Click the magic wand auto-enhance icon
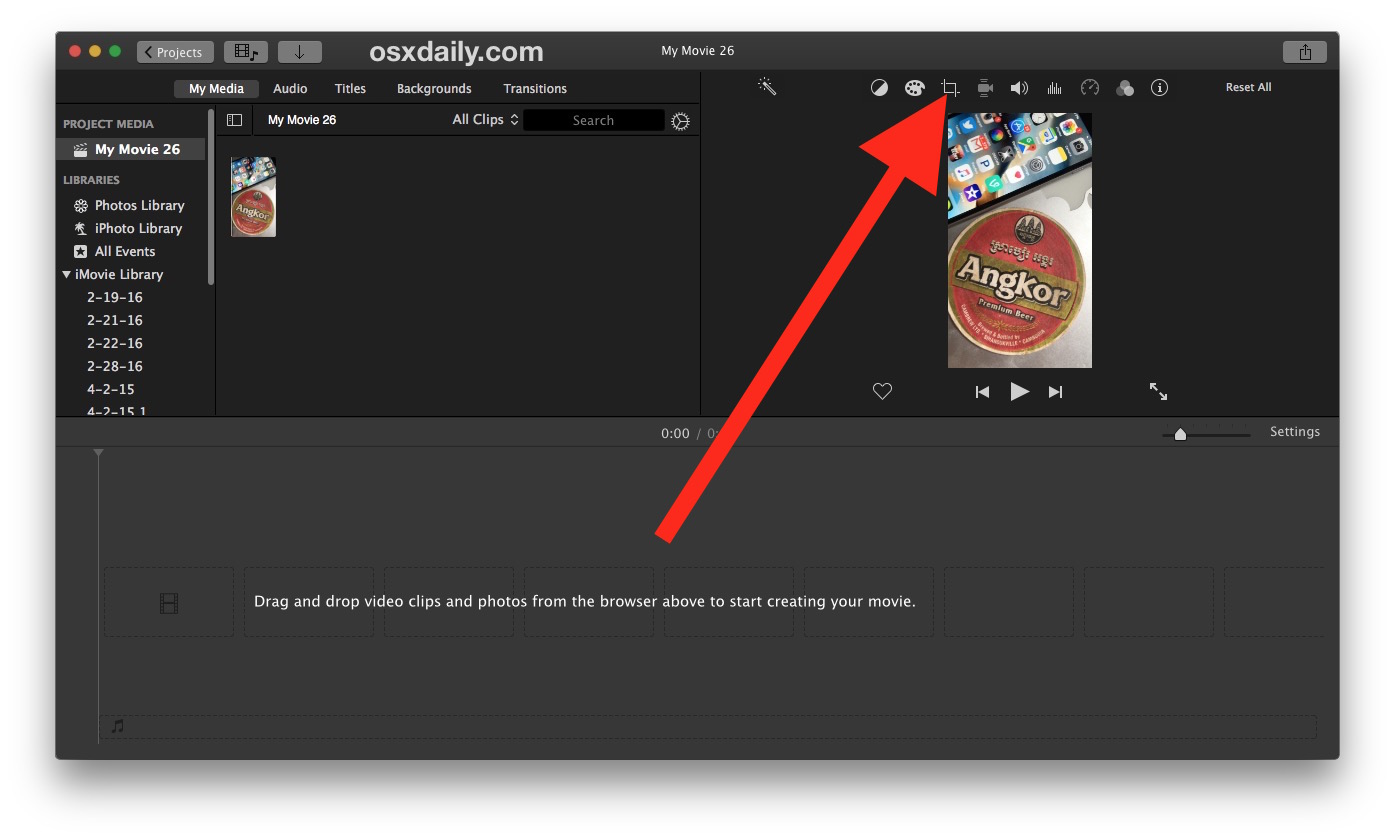 coord(767,87)
